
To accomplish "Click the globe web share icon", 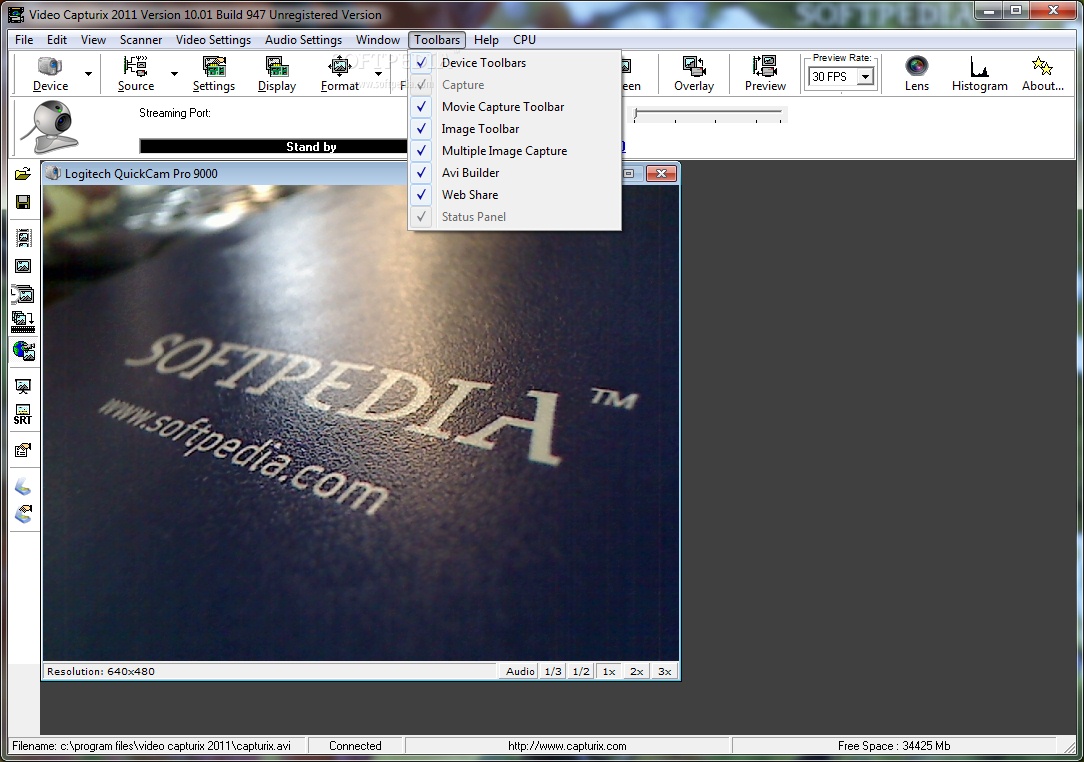I will 24,351.
